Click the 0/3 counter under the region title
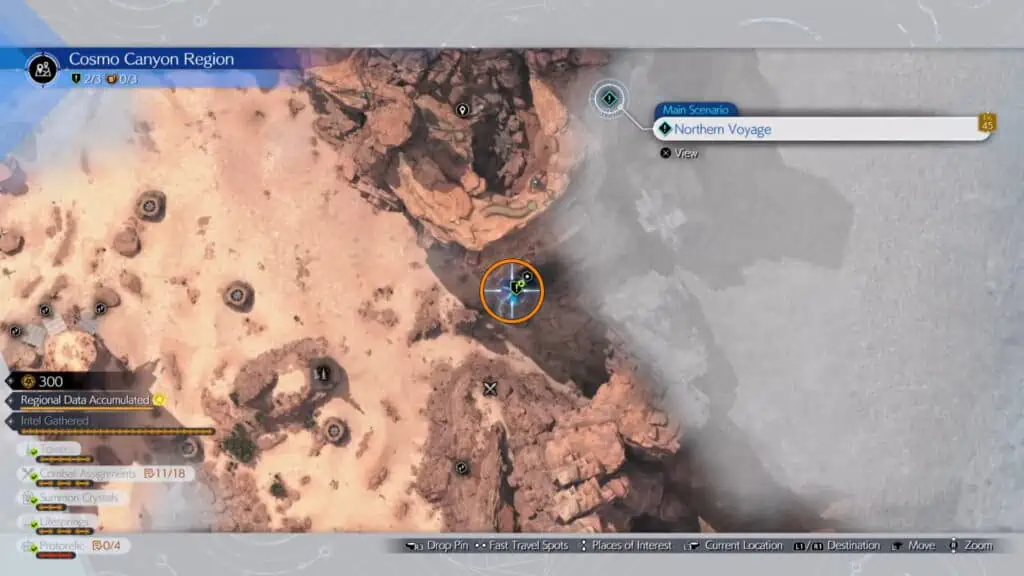The width and height of the screenshot is (1024, 576). [x=128, y=79]
